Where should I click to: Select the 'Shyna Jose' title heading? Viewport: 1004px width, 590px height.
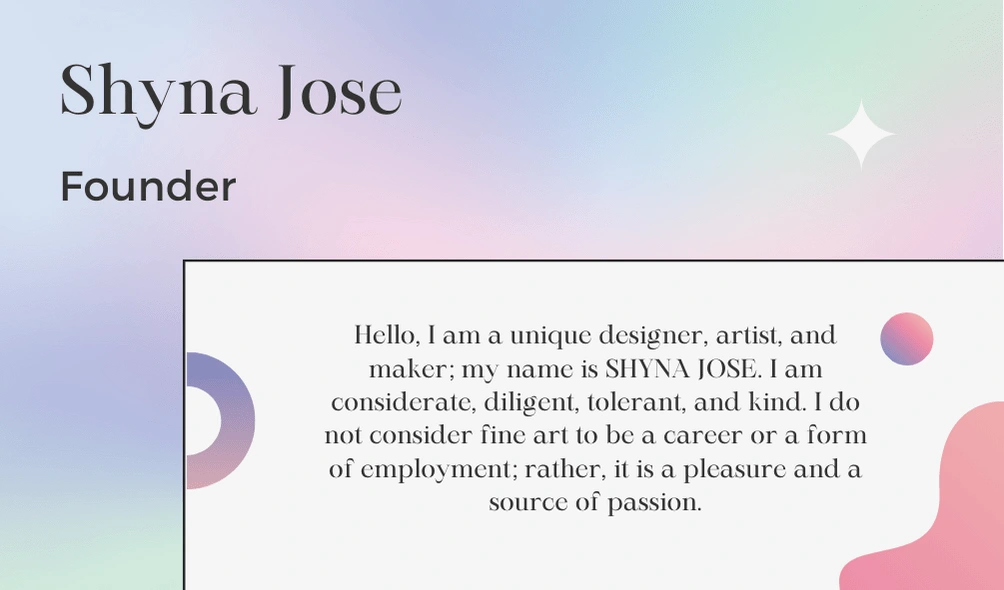pos(231,91)
